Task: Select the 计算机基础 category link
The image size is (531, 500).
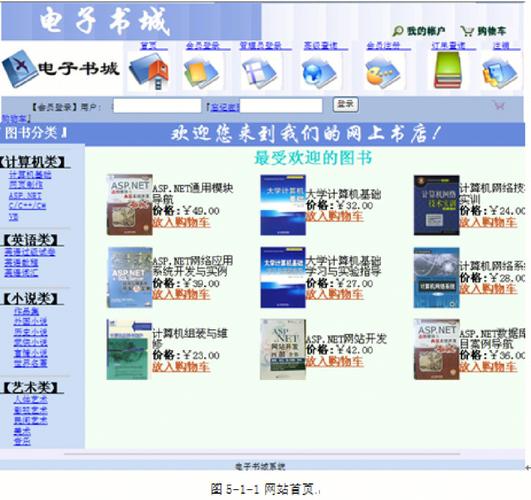Action: click(x=30, y=175)
